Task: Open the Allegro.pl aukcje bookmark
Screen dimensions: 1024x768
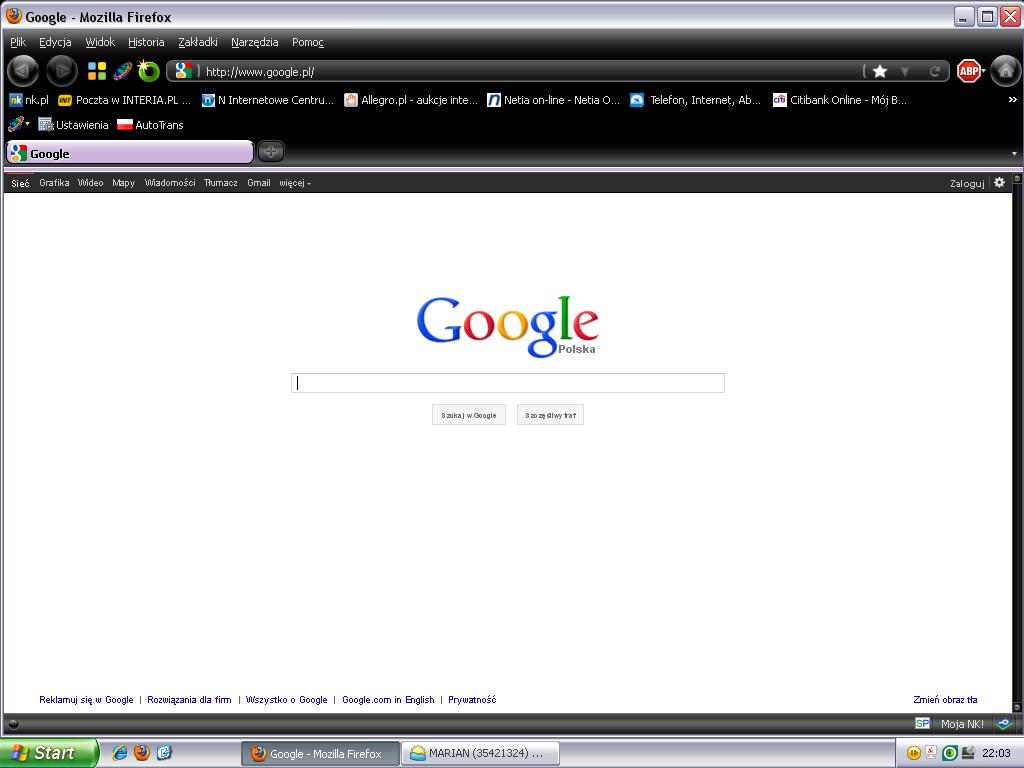Action: tap(411, 100)
